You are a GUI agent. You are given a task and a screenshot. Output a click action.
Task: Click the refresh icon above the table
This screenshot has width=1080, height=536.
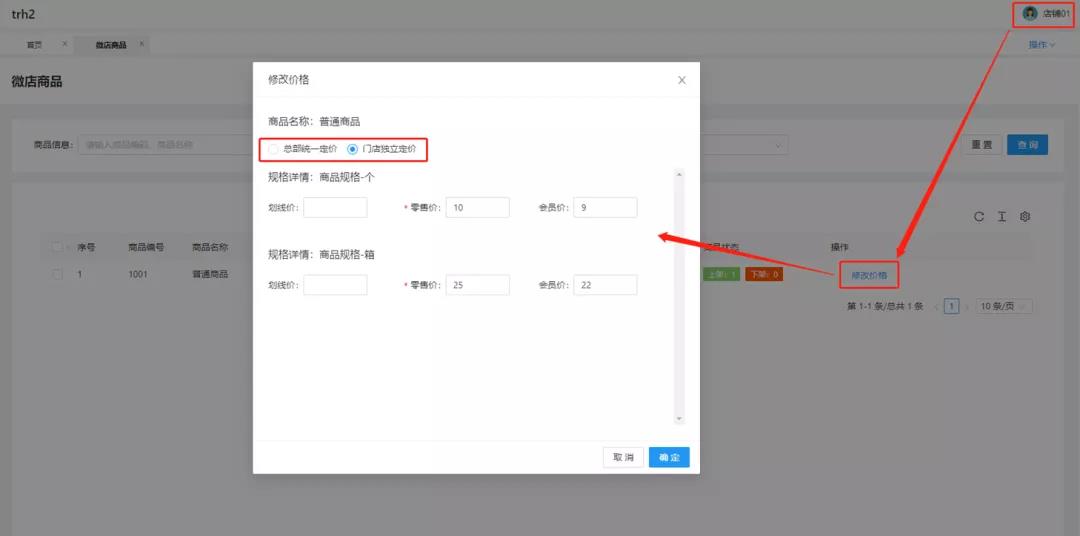pos(979,217)
